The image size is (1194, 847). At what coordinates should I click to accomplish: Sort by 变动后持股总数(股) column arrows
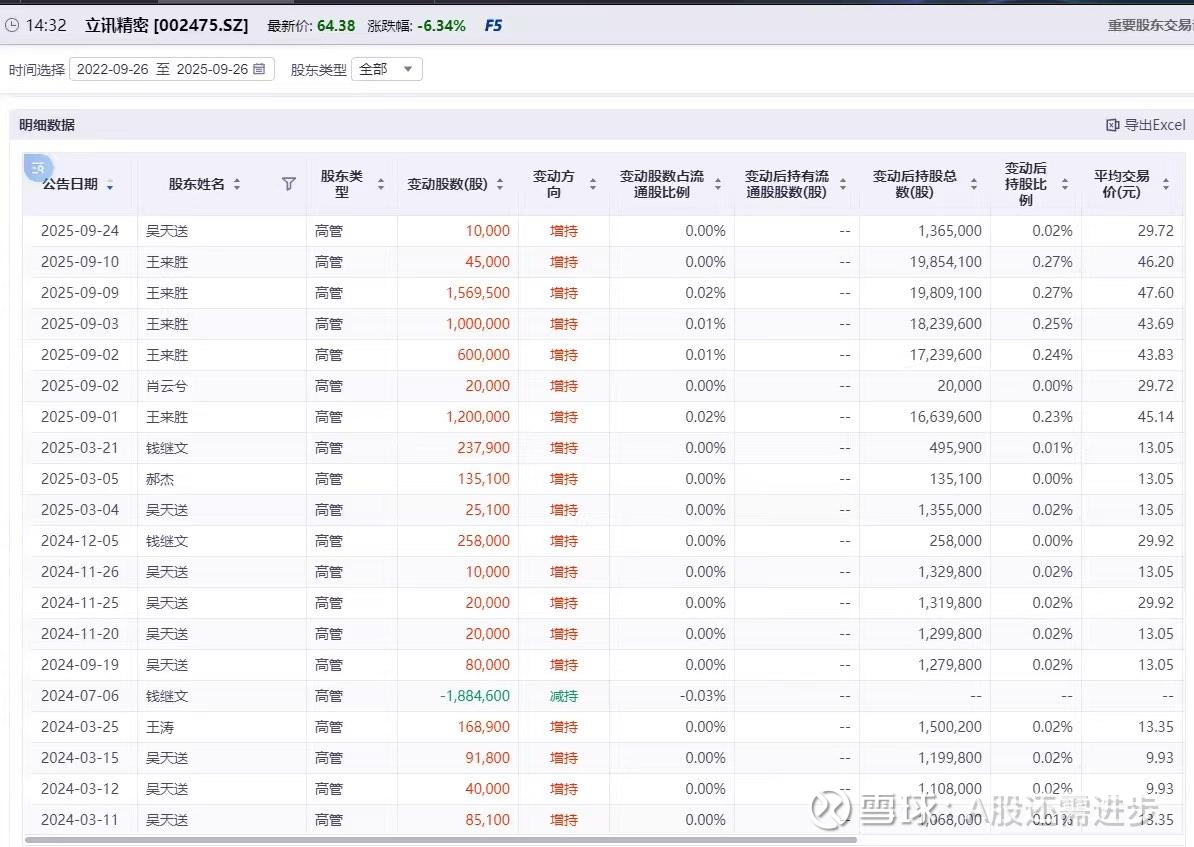coord(974,185)
